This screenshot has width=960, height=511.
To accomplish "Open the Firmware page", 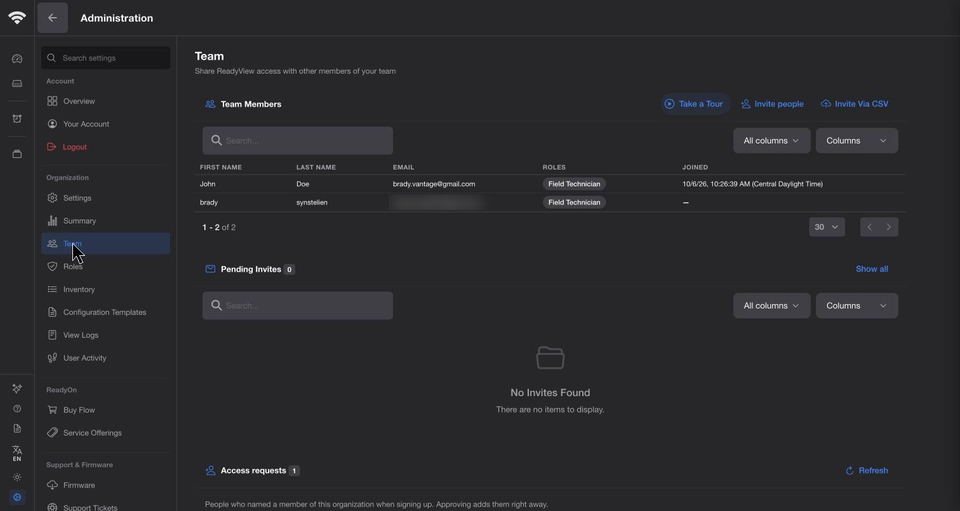I will click(x=106, y=485).
